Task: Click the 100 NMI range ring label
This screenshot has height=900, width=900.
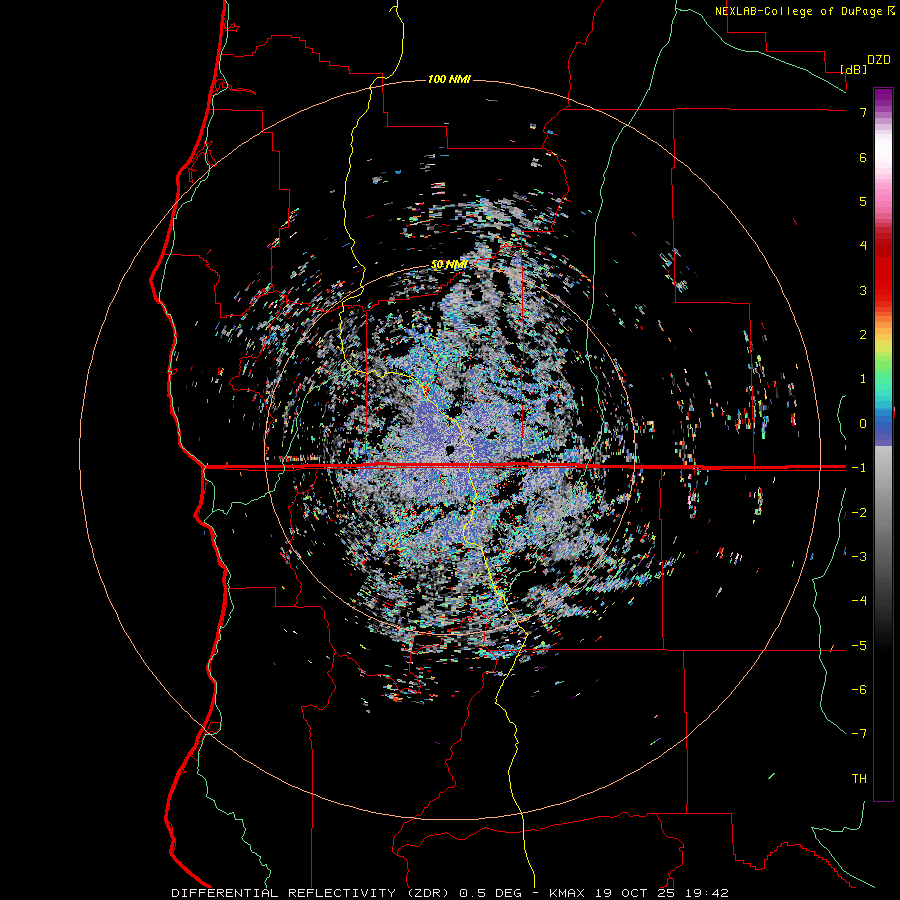Action: click(x=449, y=79)
